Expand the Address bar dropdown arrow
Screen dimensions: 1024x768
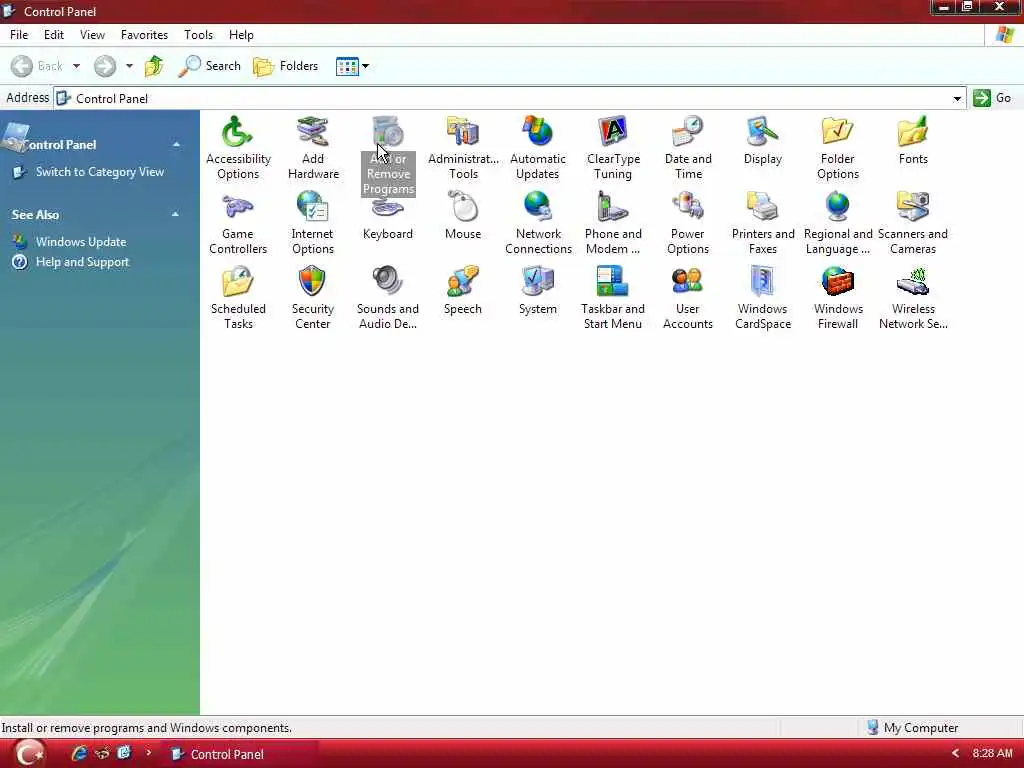click(957, 99)
